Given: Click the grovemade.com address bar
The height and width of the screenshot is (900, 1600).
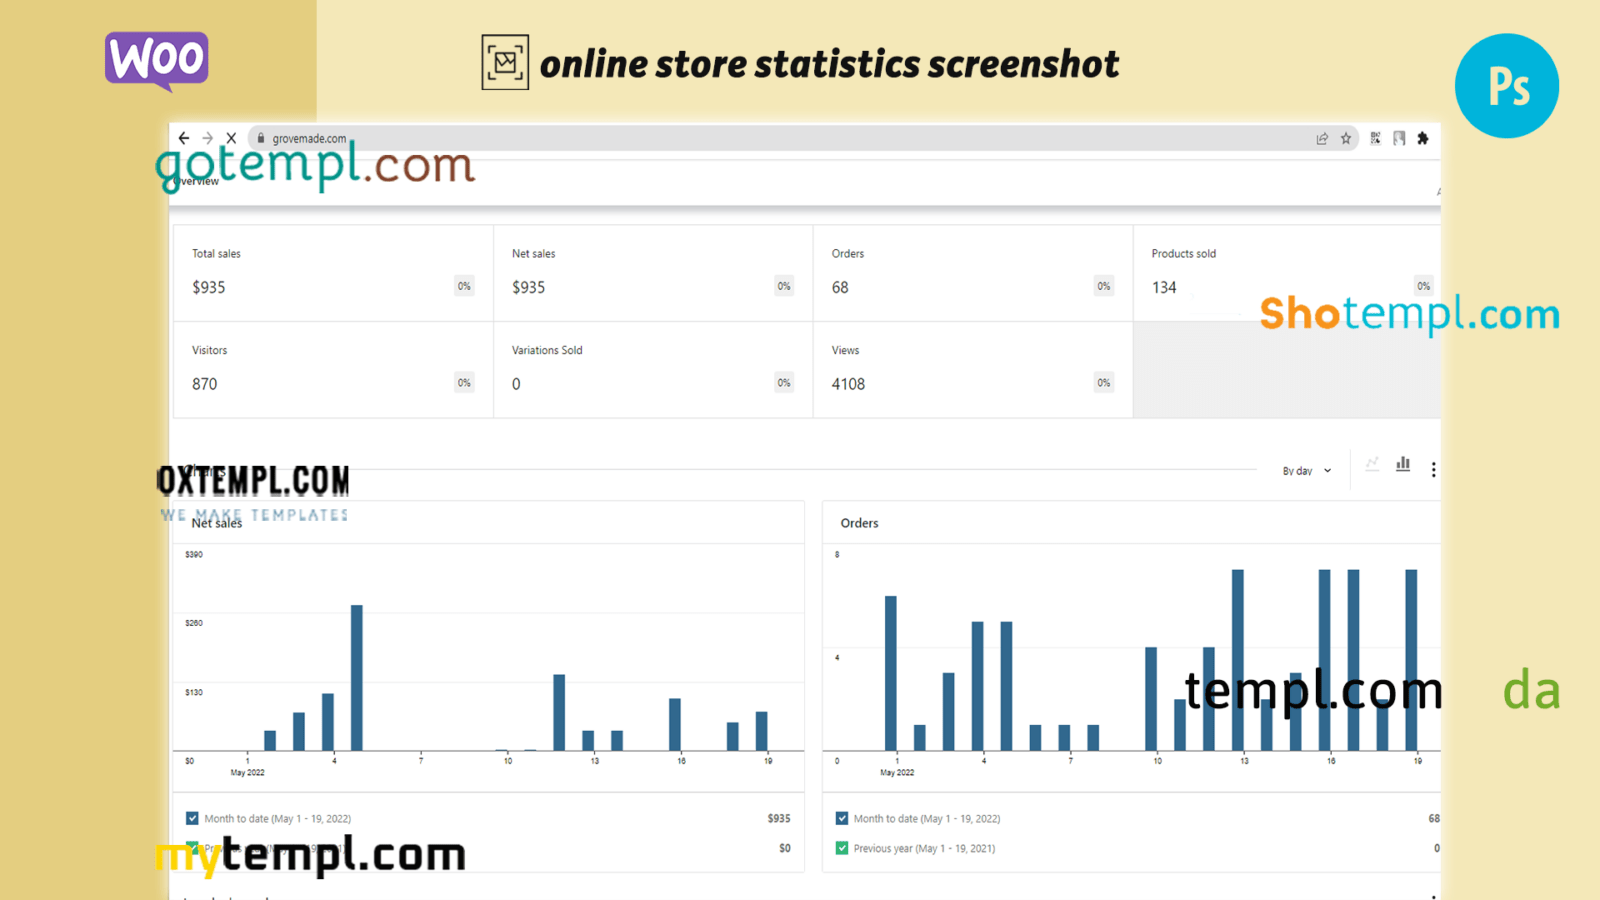Looking at the screenshot, I should [700, 138].
